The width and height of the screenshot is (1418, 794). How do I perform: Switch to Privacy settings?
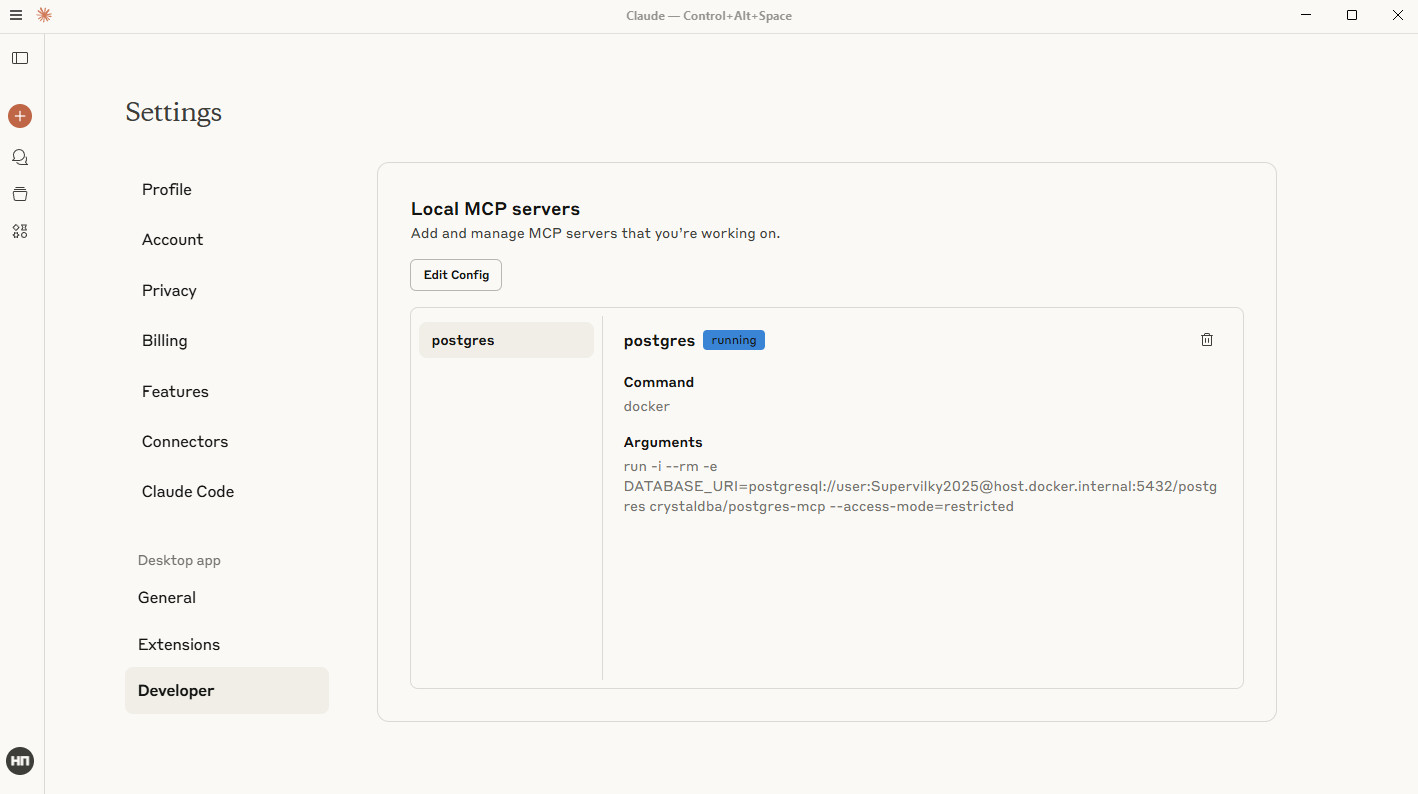tap(169, 291)
